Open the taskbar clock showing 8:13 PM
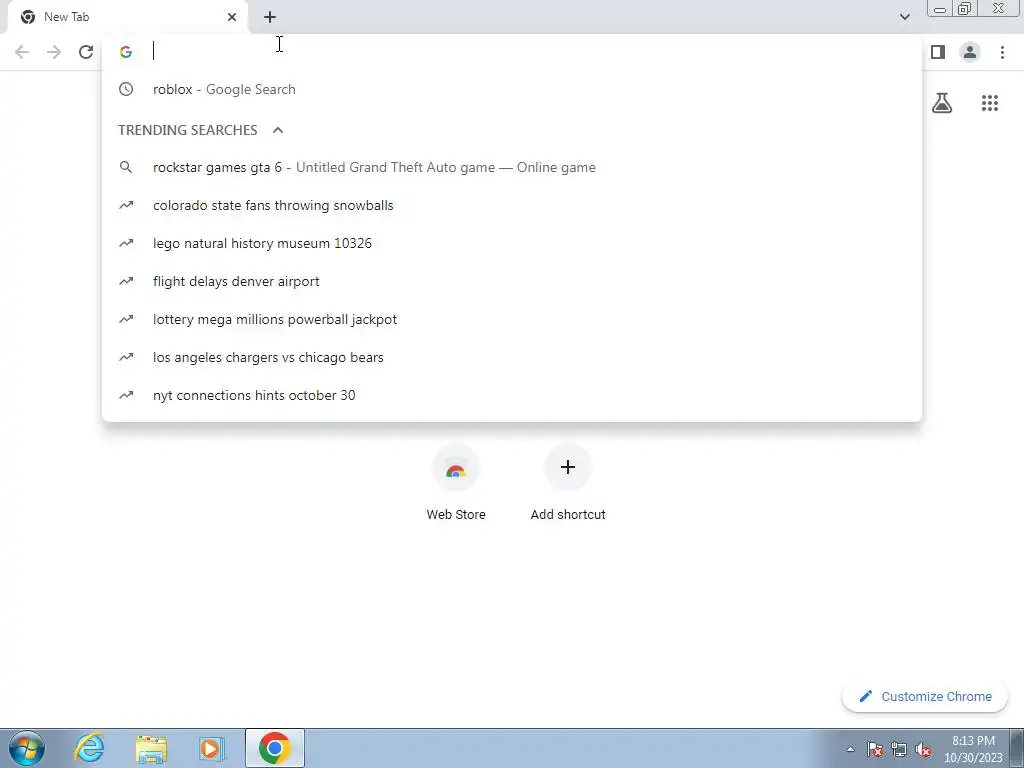 973,749
